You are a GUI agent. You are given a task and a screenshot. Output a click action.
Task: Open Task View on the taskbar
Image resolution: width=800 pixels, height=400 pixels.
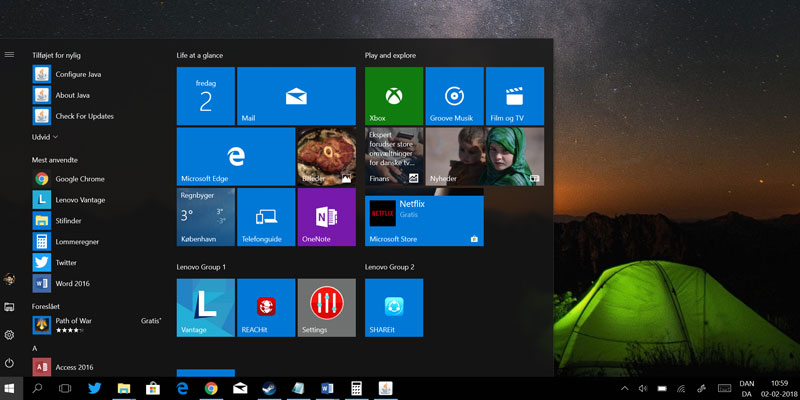pos(65,389)
